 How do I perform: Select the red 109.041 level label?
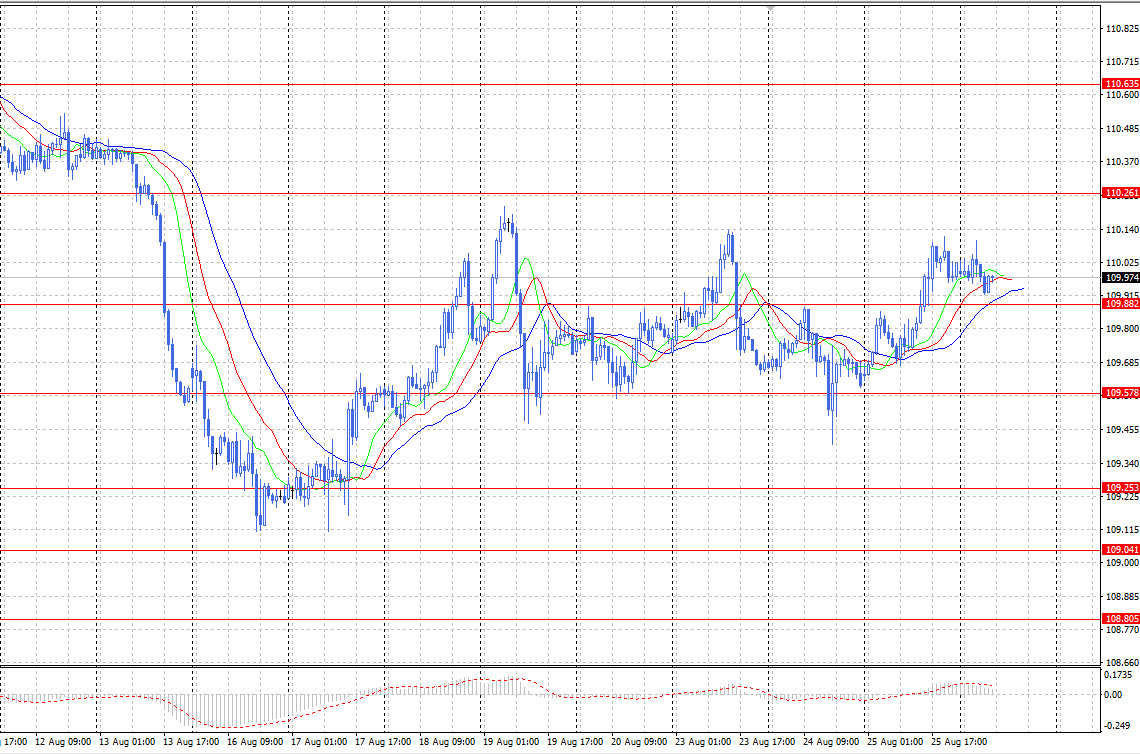(1121, 550)
